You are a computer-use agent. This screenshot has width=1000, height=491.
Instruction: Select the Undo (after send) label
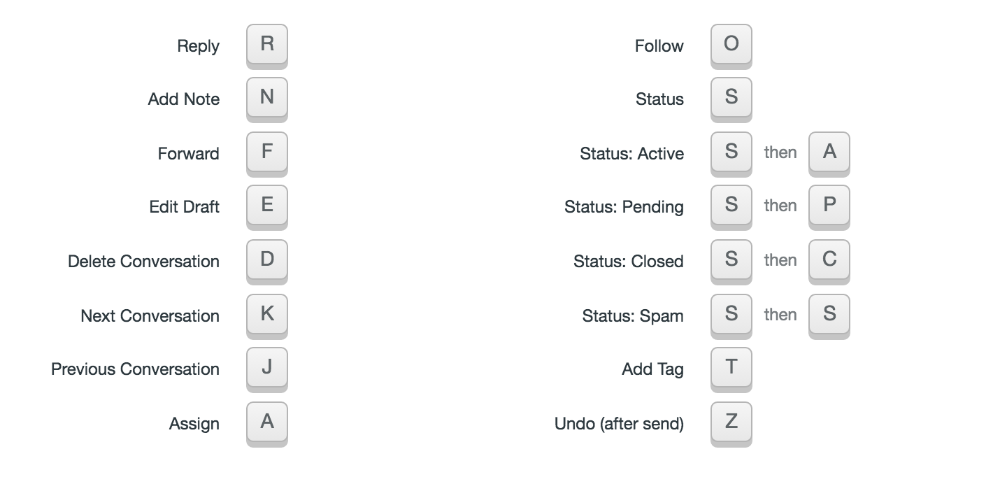(x=619, y=424)
